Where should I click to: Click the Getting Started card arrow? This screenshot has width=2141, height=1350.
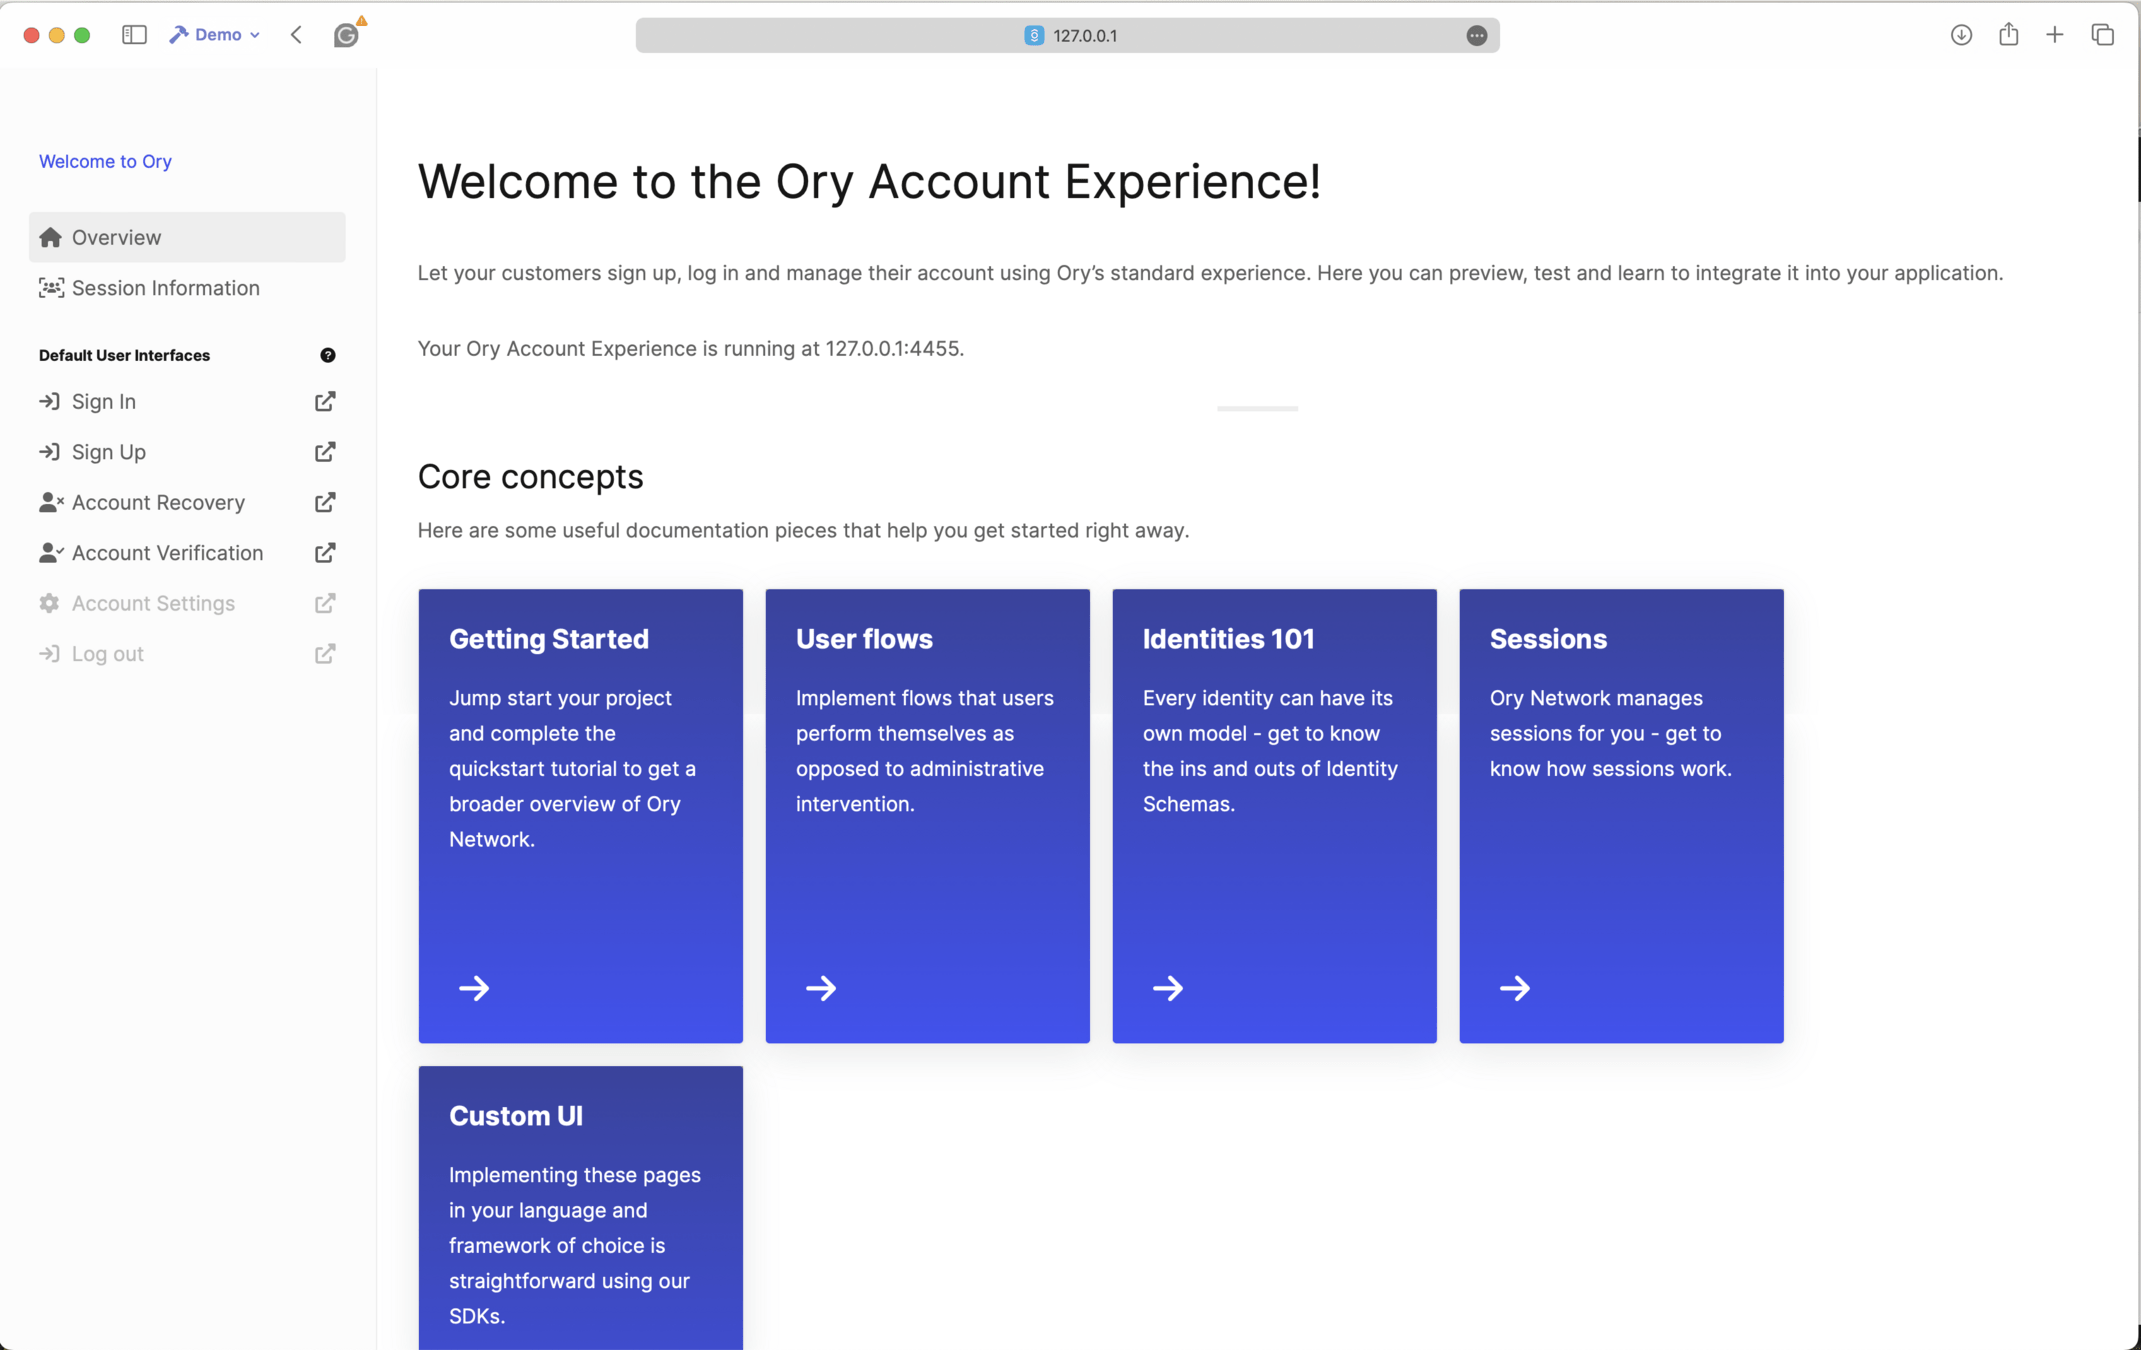(474, 988)
